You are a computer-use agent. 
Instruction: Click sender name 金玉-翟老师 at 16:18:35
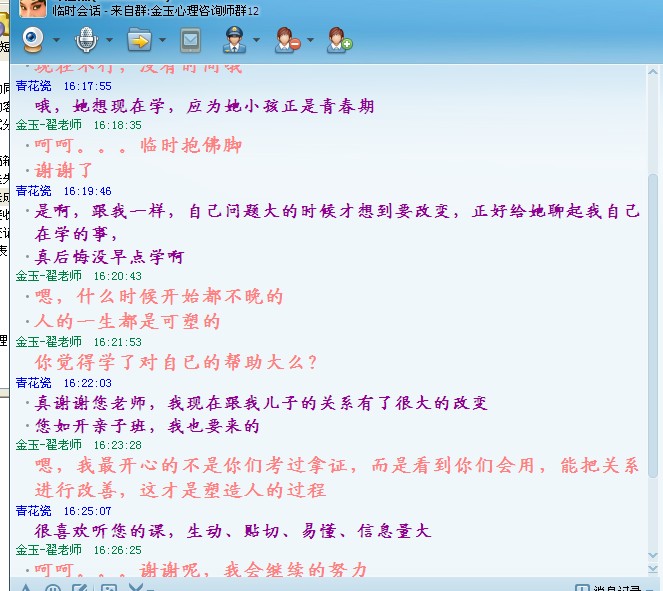[48, 125]
